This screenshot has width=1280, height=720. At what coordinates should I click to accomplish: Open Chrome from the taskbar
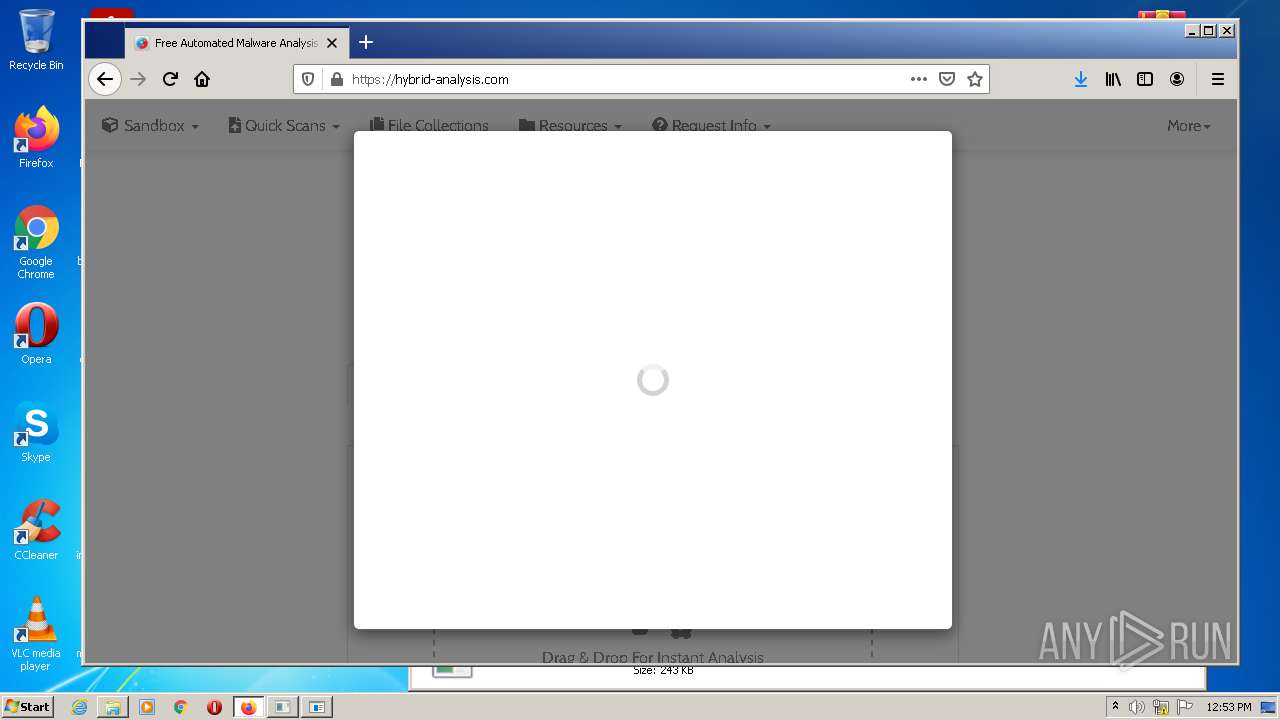tap(181, 707)
